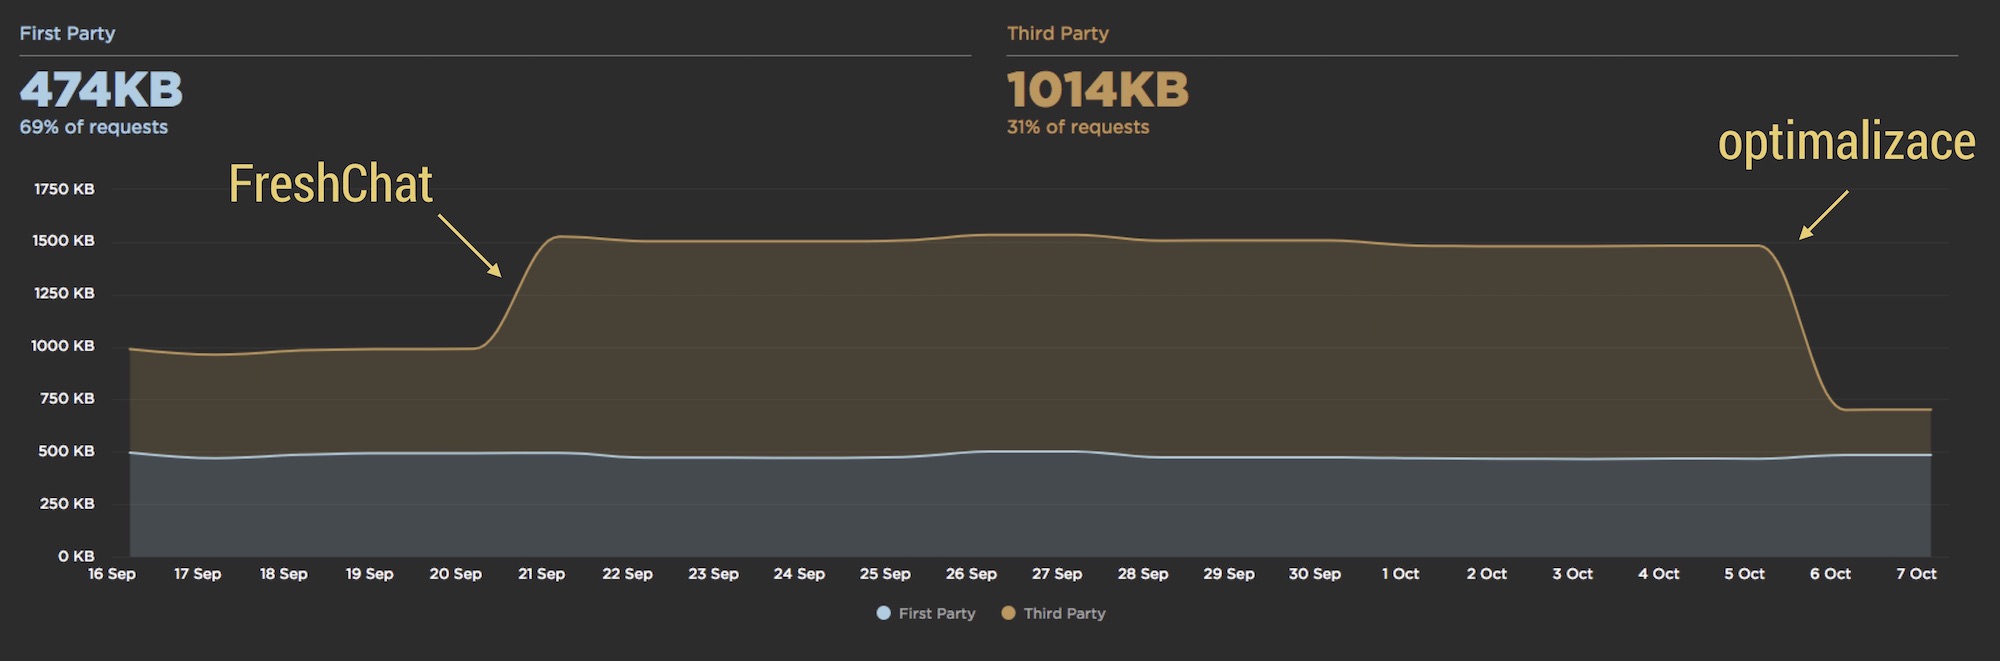
Task: Click the 31% of requests text
Action: point(1078,127)
